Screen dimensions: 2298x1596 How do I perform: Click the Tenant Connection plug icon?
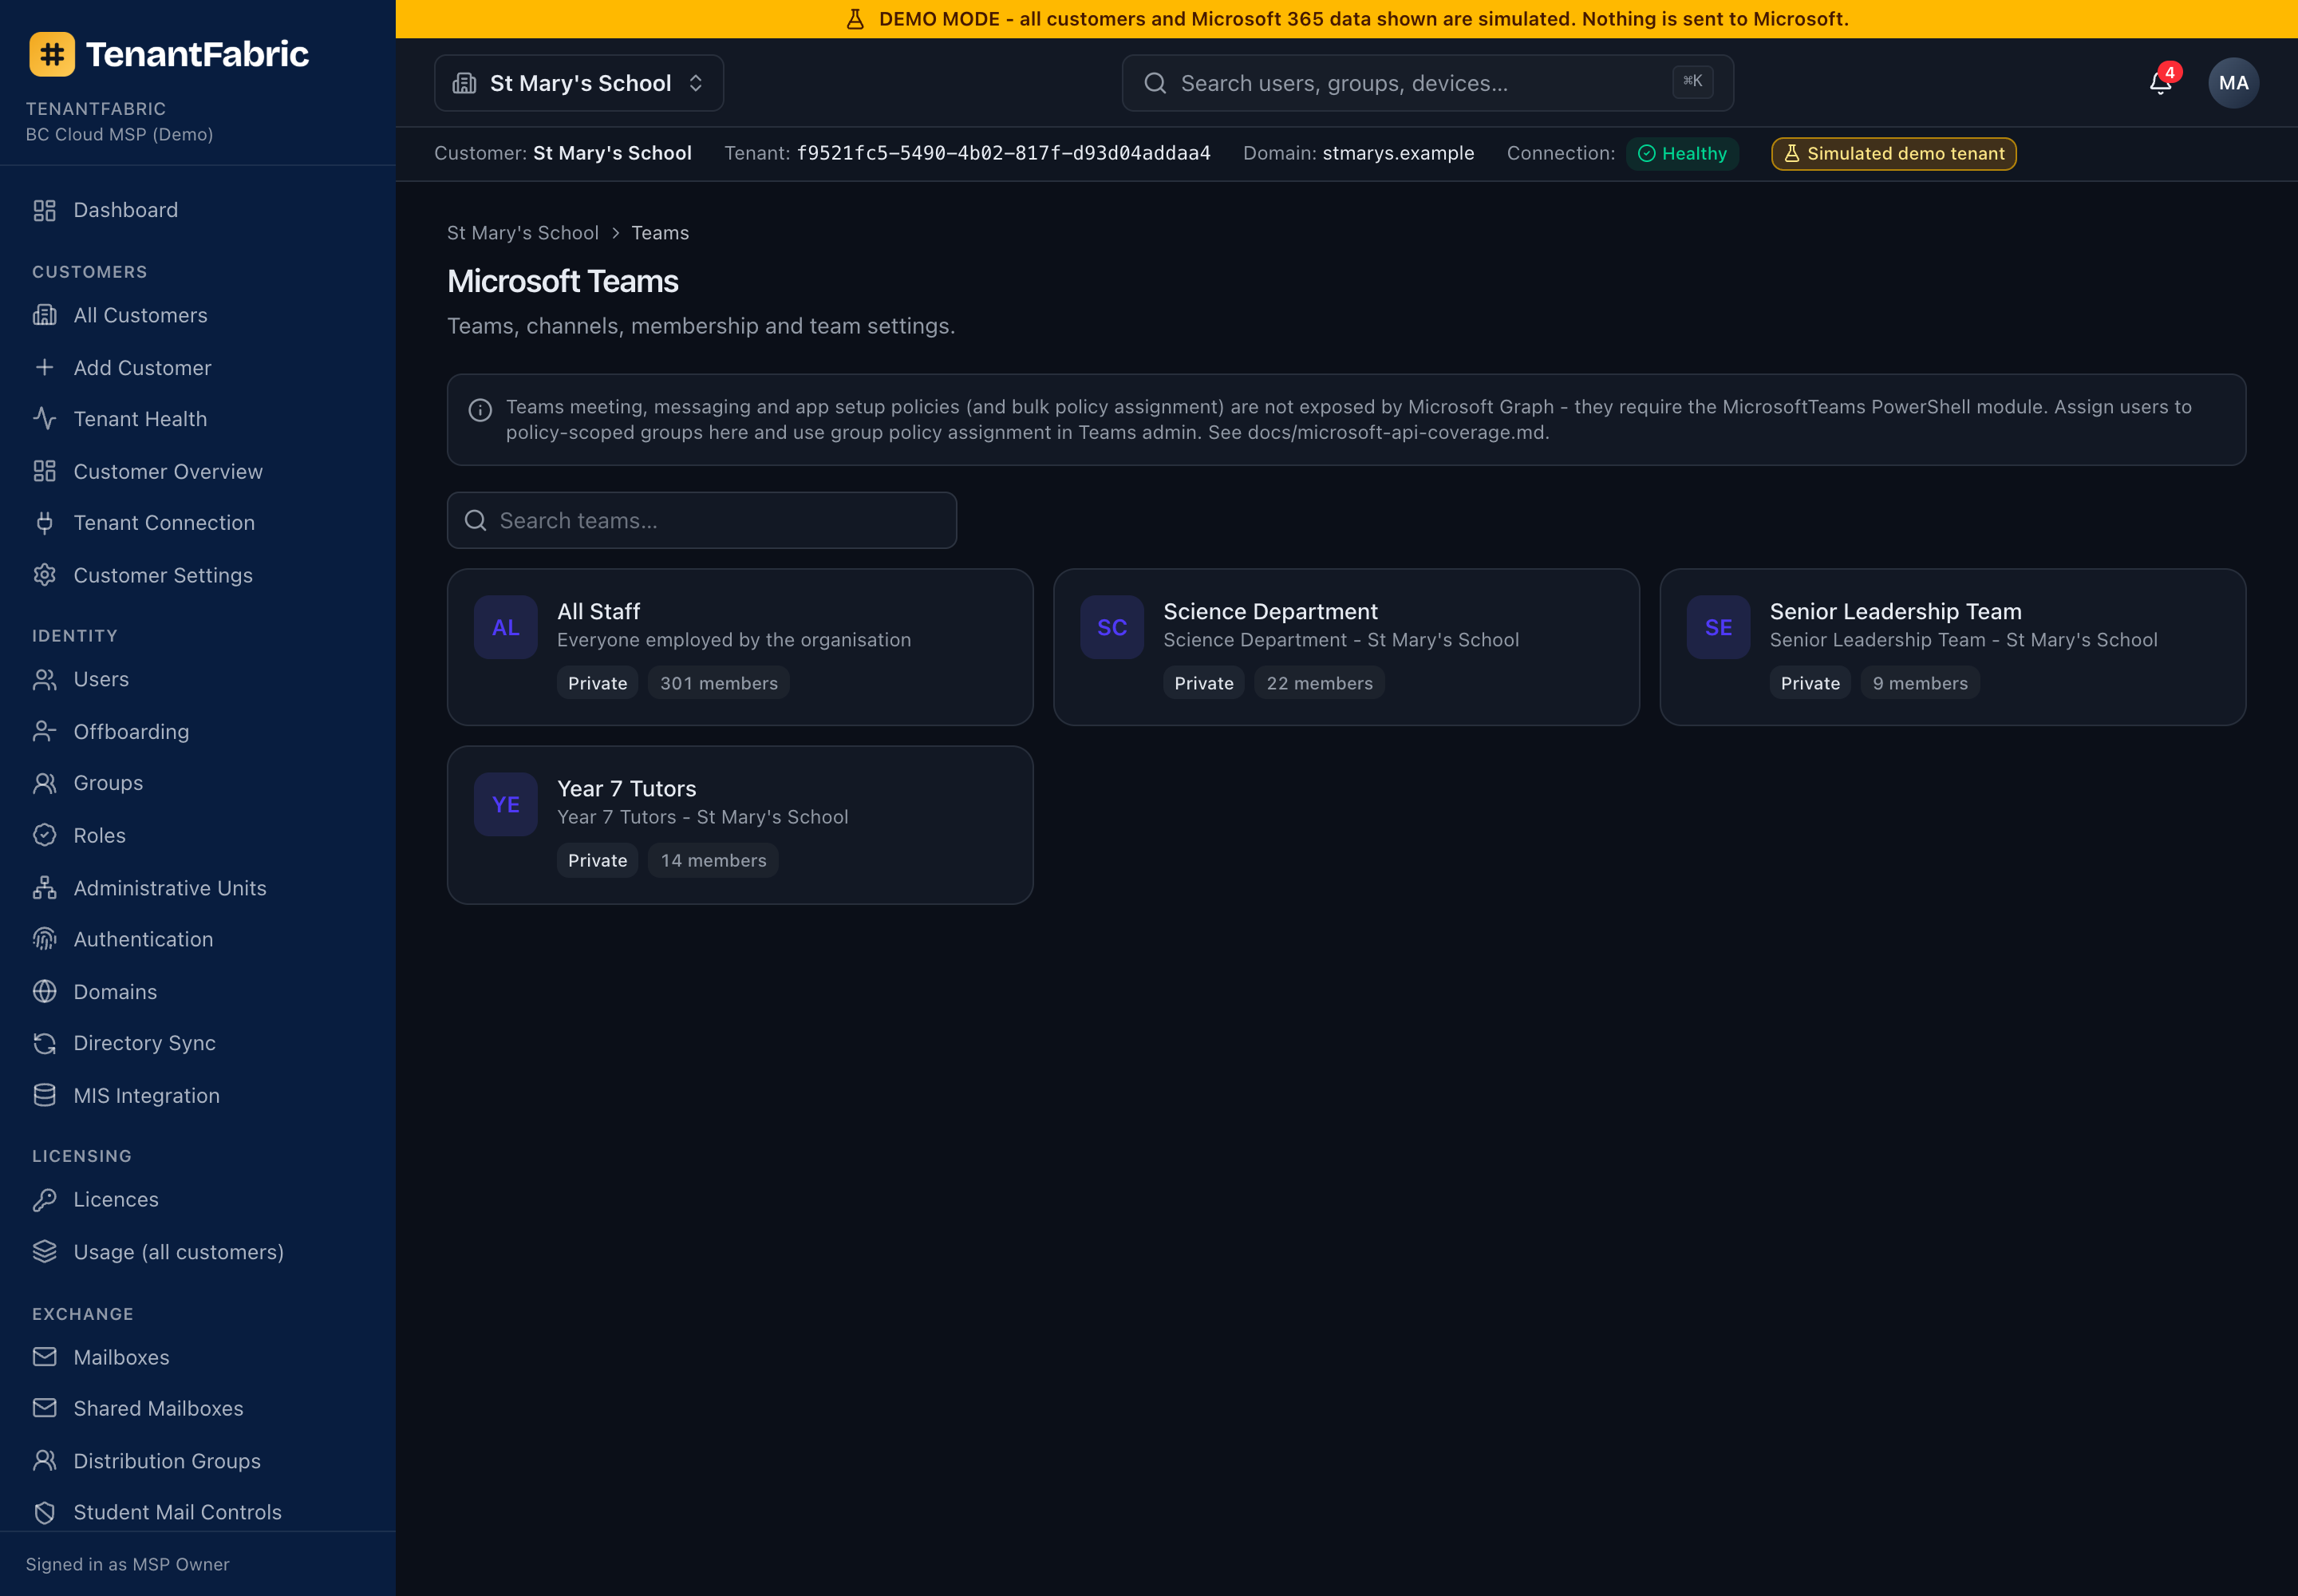(x=45, y=522)
